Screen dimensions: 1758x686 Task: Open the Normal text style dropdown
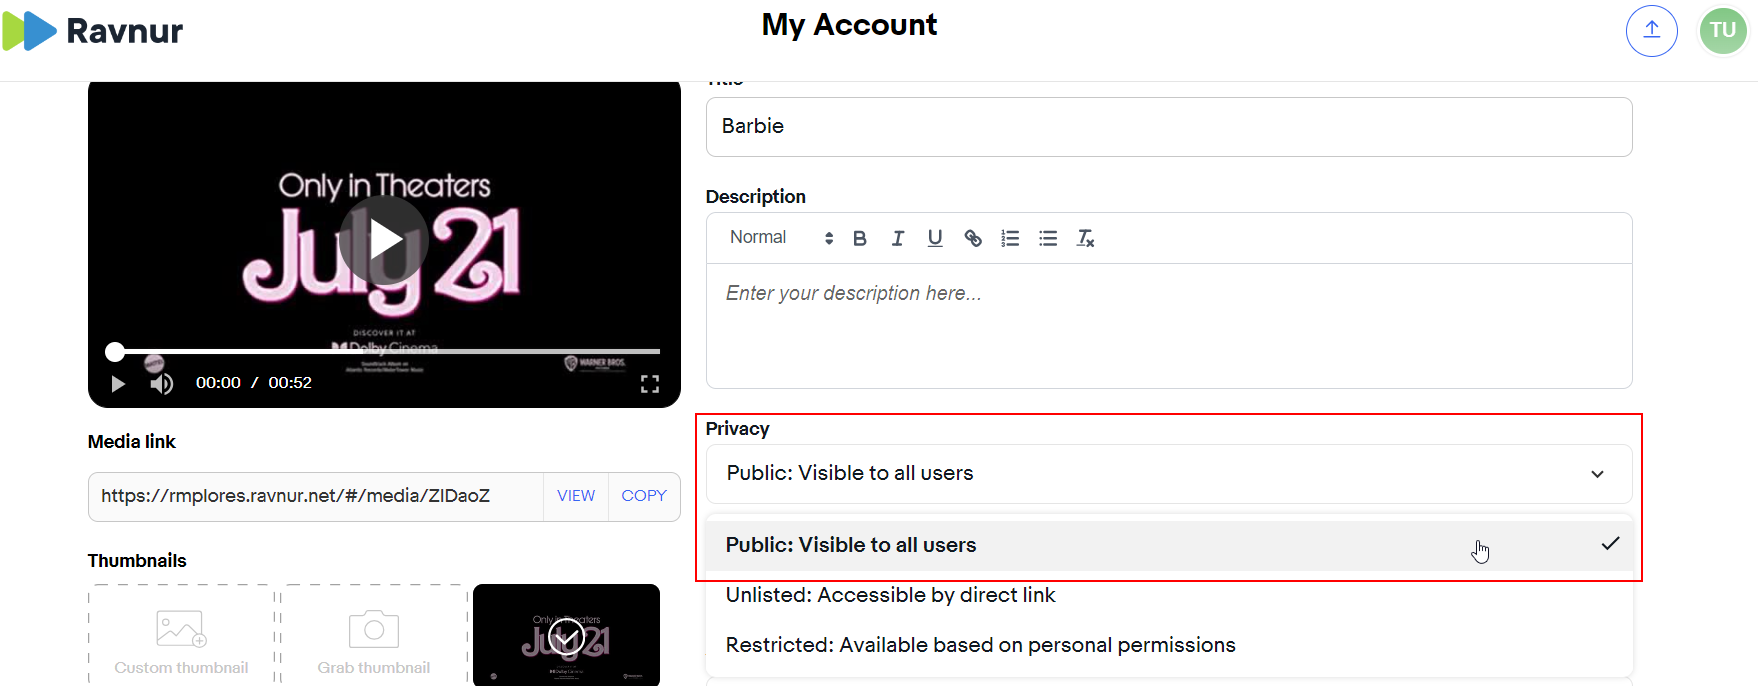781,238
